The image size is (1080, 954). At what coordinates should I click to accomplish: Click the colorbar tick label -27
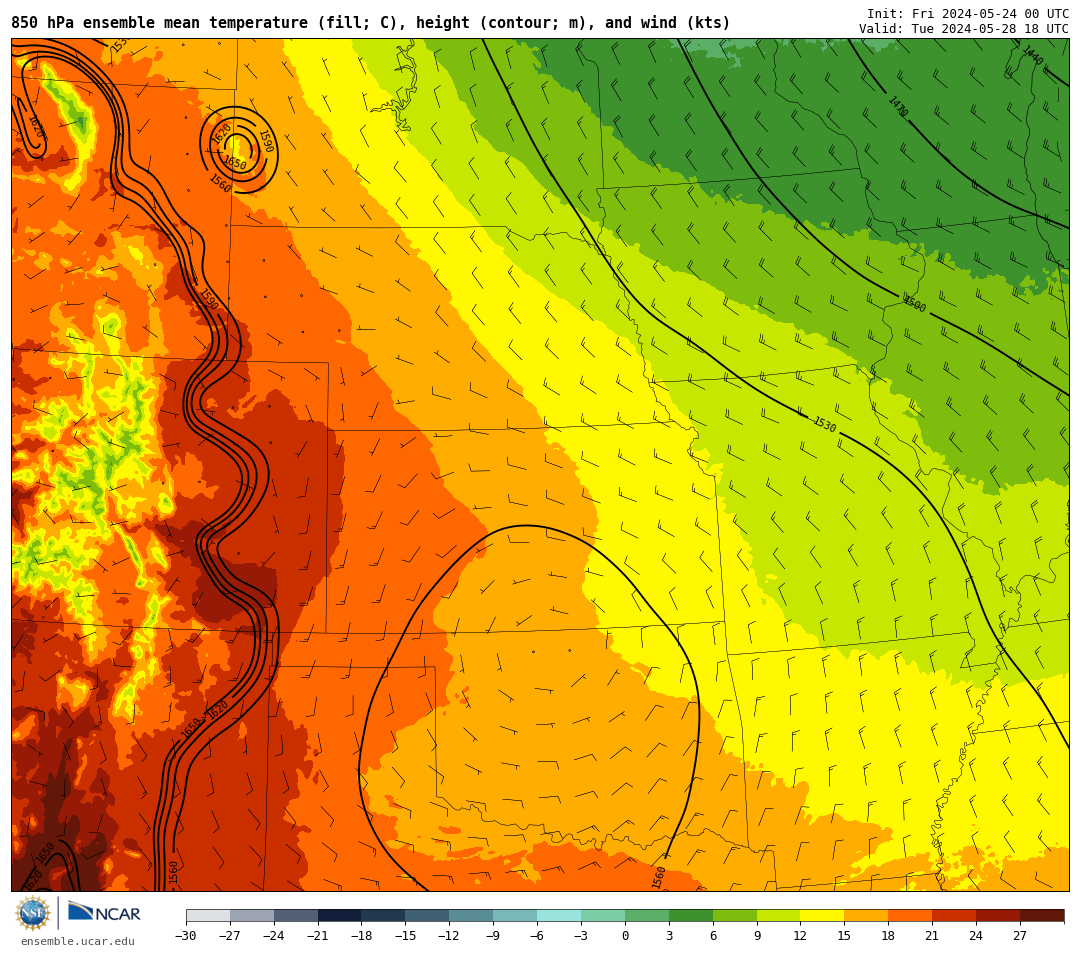pyautogui.click(x=230, y=935)
